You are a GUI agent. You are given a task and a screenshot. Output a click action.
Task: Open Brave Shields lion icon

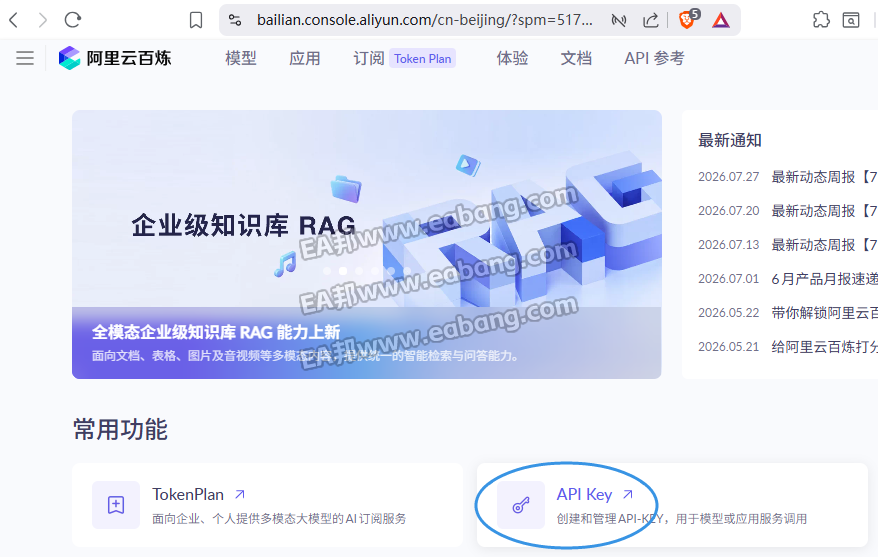pos(687,20)
